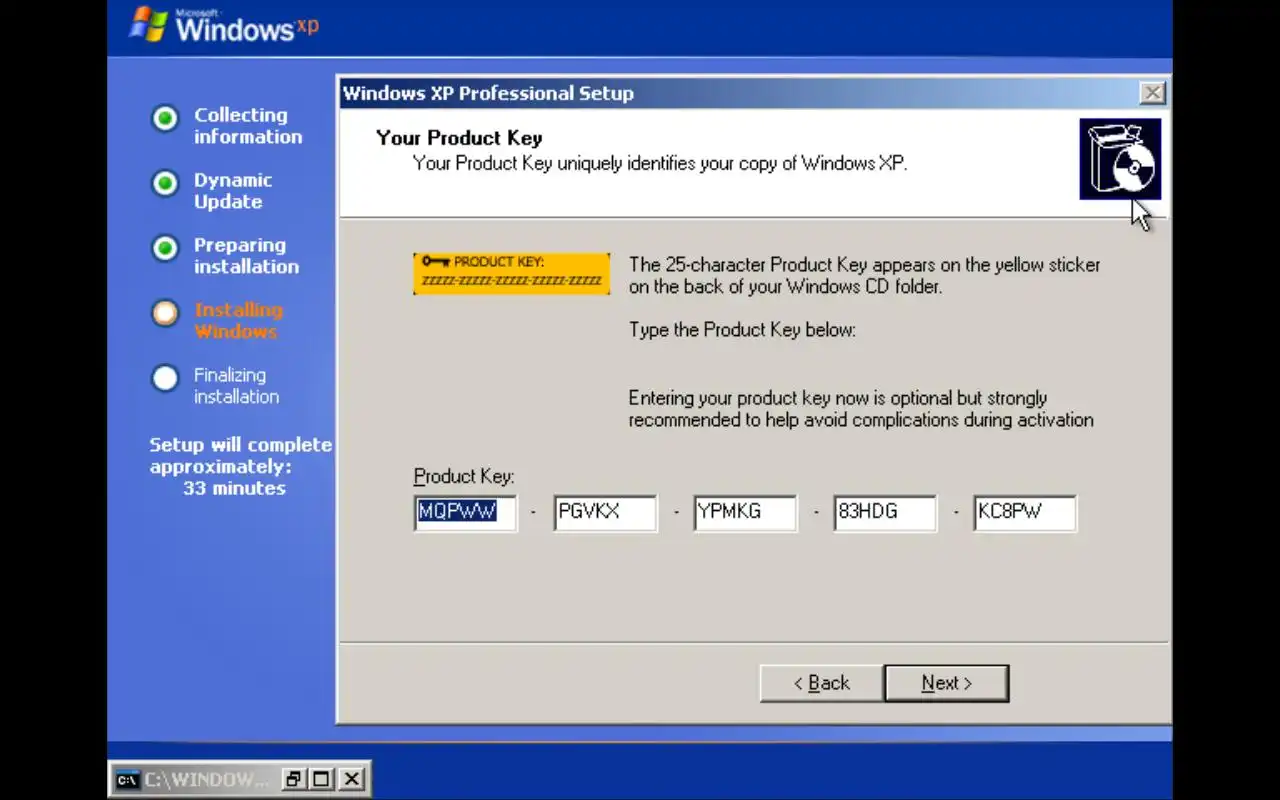Click the yellow Product Key sticker image
Image resolution: width=1280 pixels, height=800 pixels.
[511, 273]
